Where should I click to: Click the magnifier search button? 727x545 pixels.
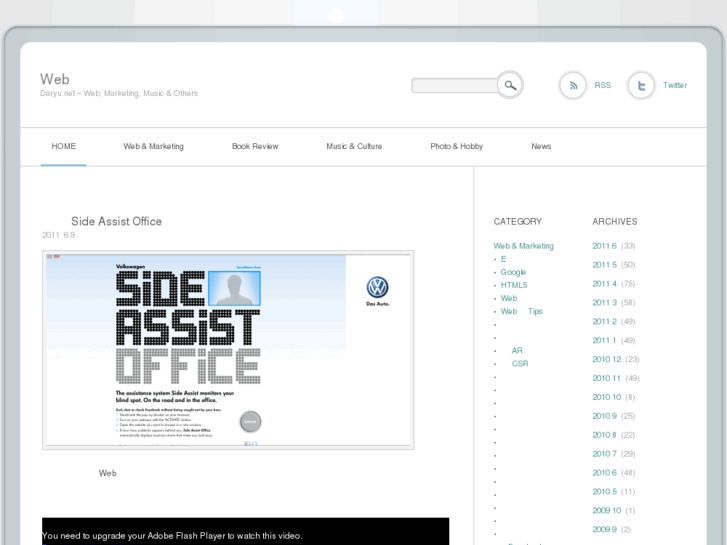tap(510, 85)
